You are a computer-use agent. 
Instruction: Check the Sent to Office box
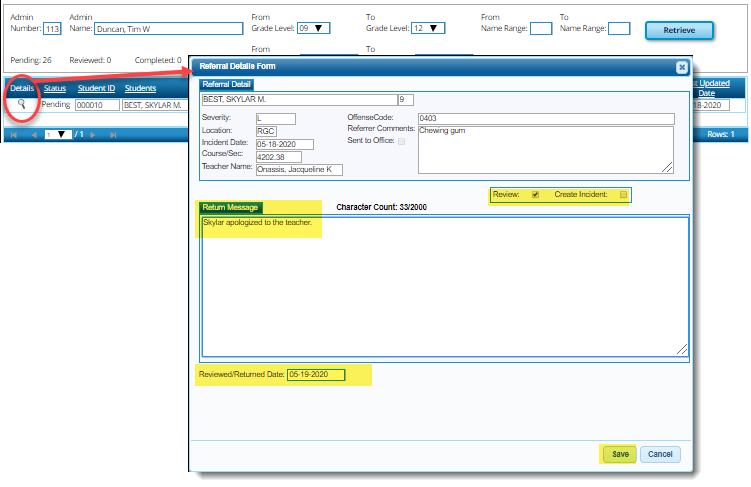(x=402, y=142)
